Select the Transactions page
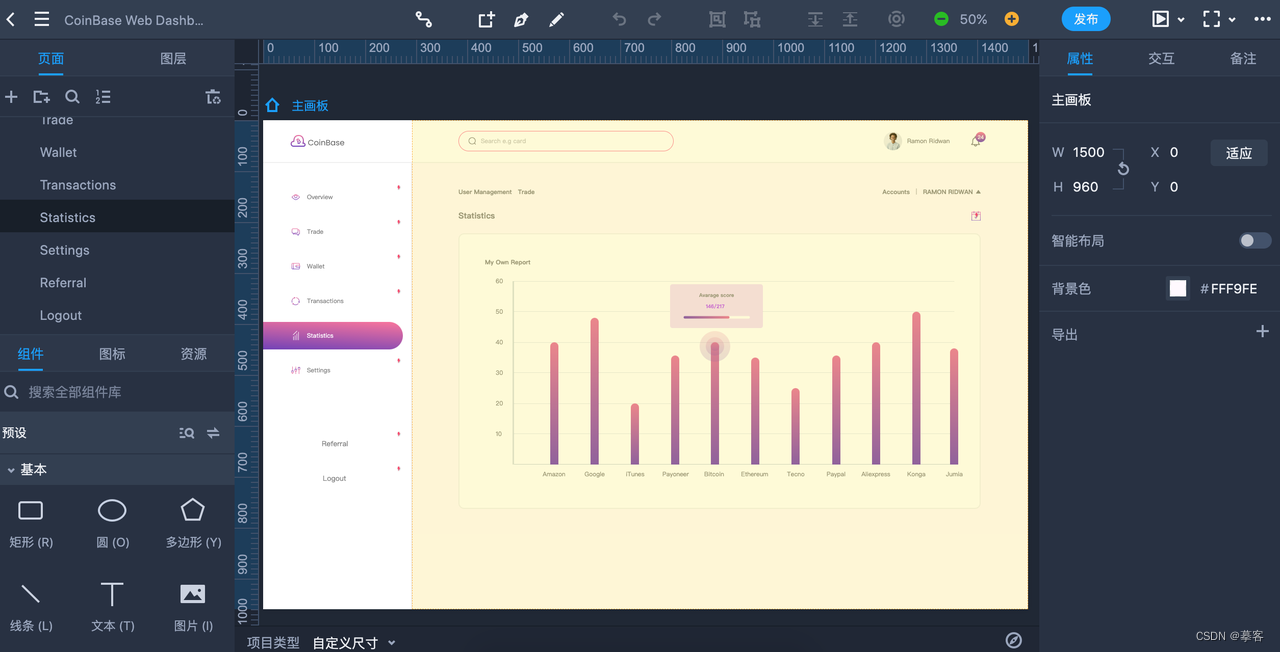The image size is (1280, 652). pyautogui.click(x=117, y=185)
